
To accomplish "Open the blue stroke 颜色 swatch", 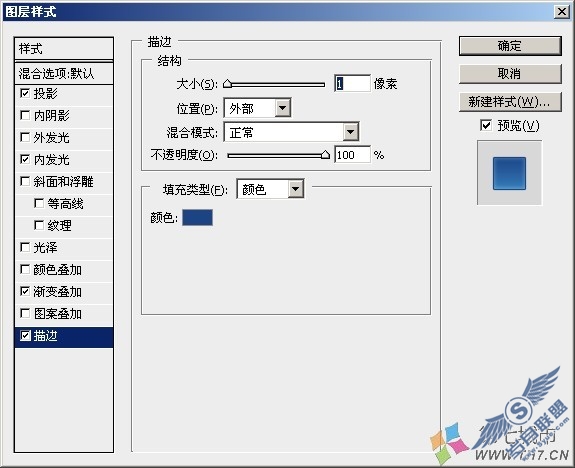I will pyautogui.click(x=197, y=217).
